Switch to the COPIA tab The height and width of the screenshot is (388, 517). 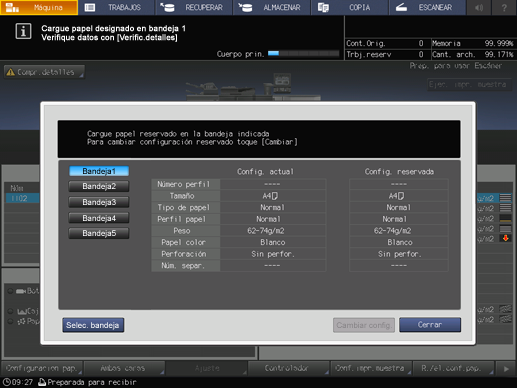coord(350,7)
